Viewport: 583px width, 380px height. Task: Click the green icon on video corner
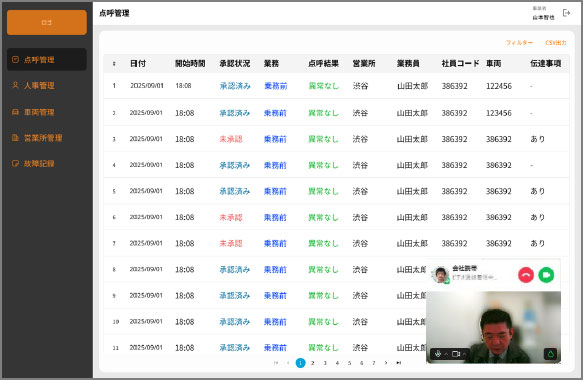coord(551,354)
